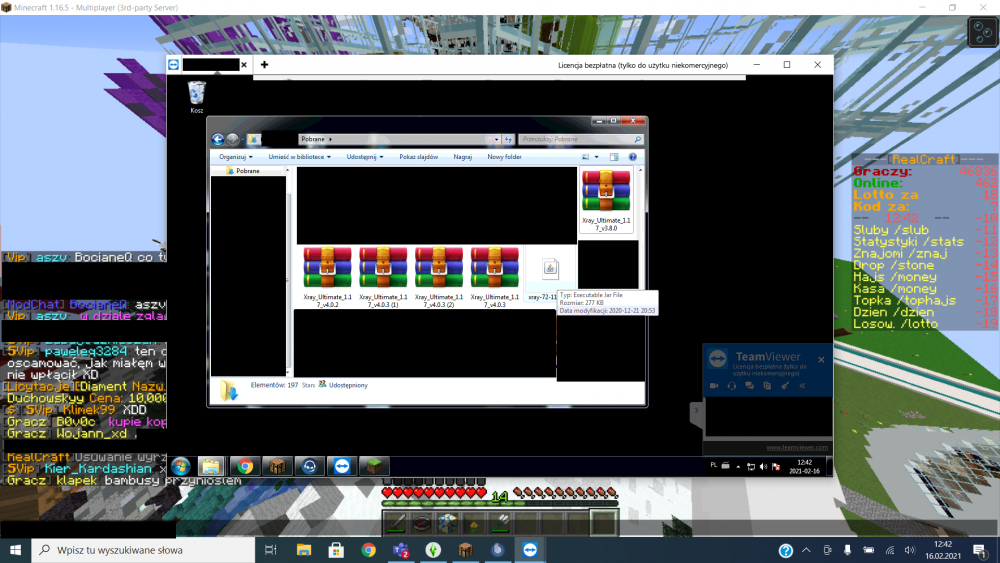Expand the Organizuj dropdown menu
1000x563 pixels.
click(236, 157)
